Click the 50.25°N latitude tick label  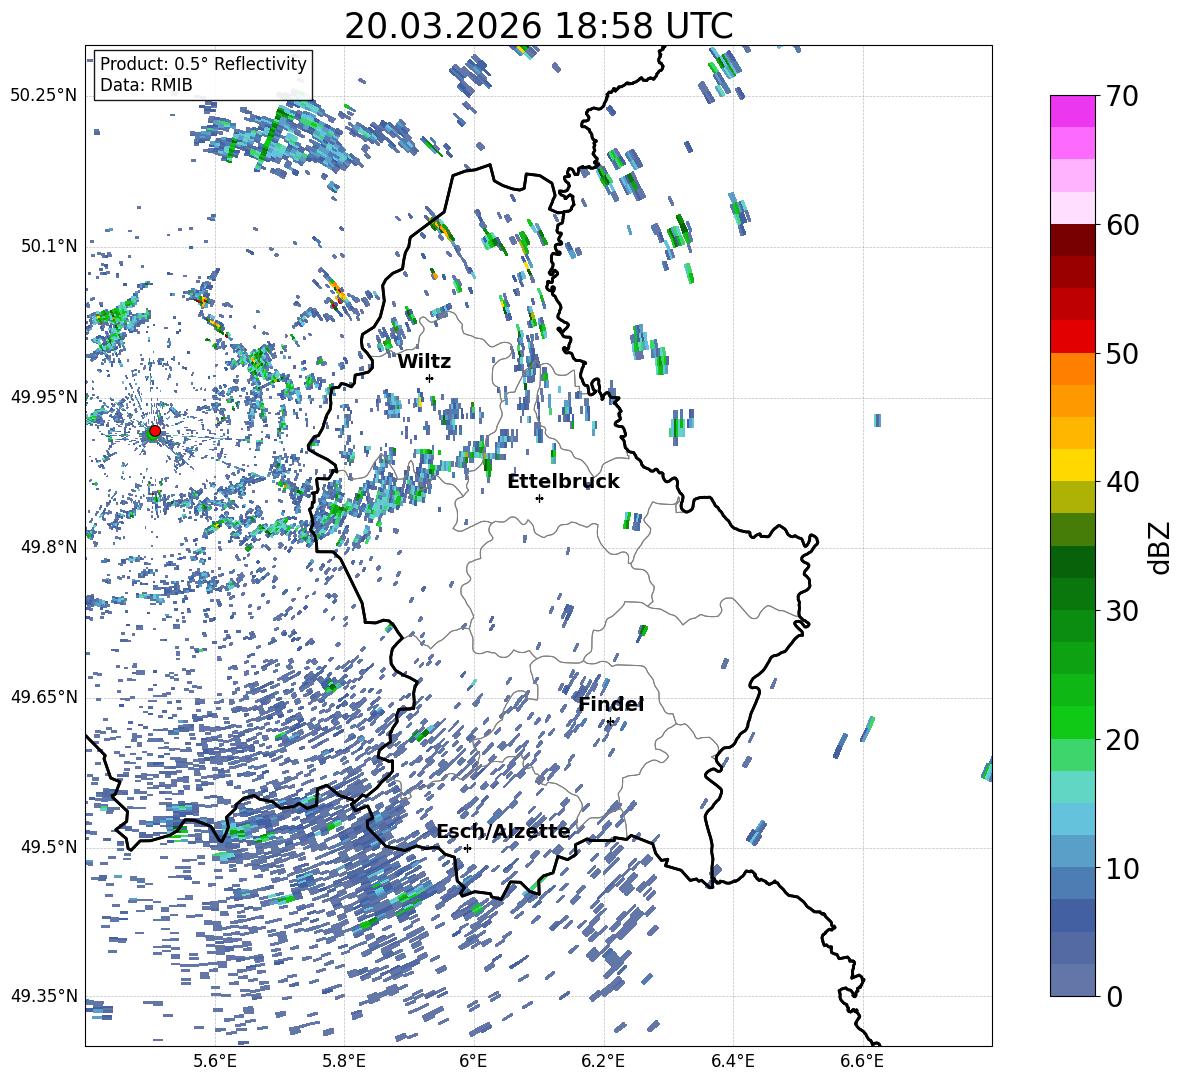[43, 96]
